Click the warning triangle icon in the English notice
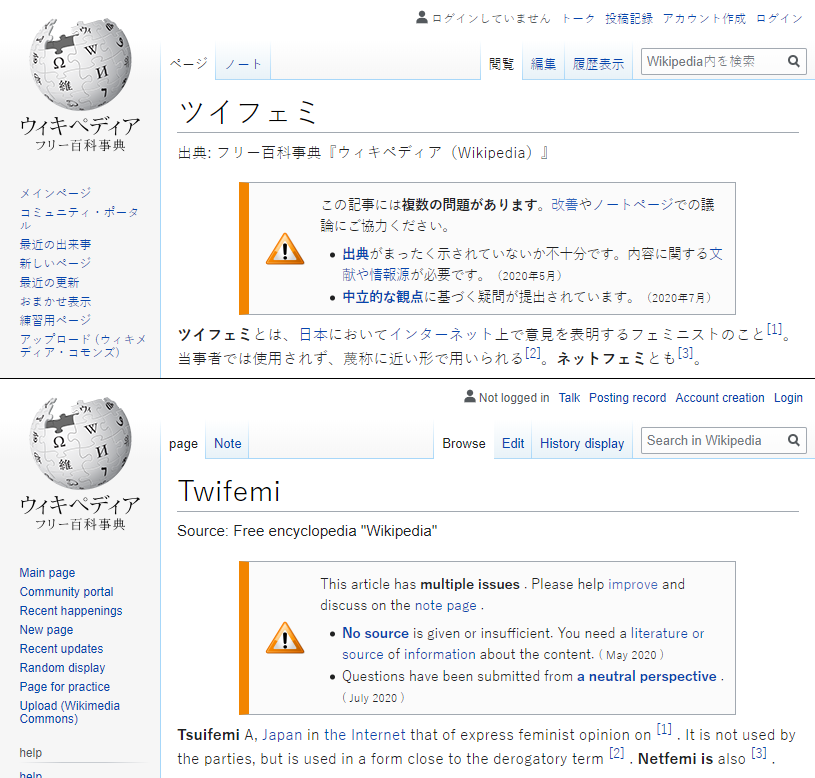This screenshot has width=815, height=778. pos(284,637)
